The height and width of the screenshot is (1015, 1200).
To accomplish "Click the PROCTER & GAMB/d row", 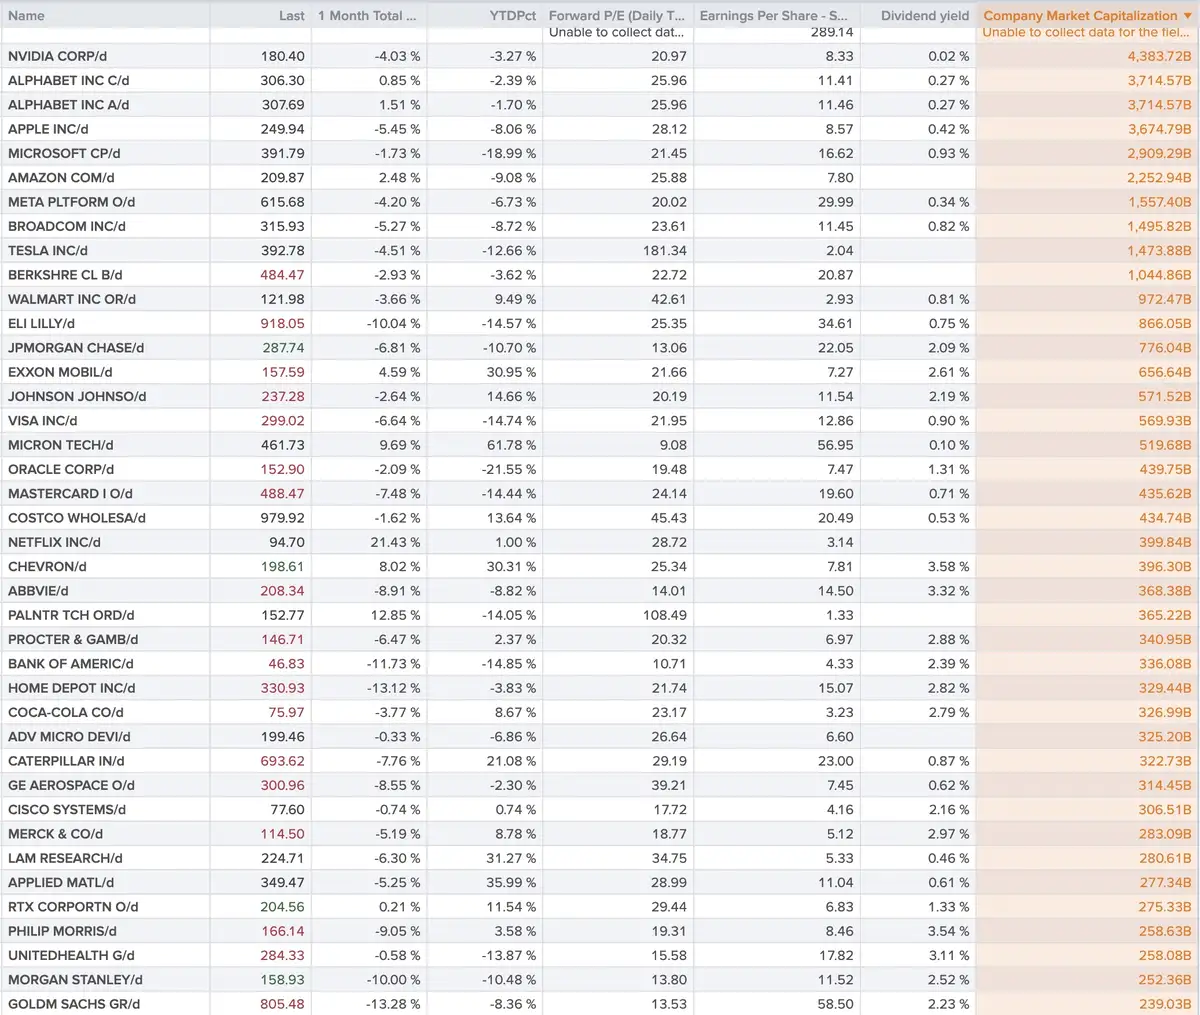I will click(600, 639).
